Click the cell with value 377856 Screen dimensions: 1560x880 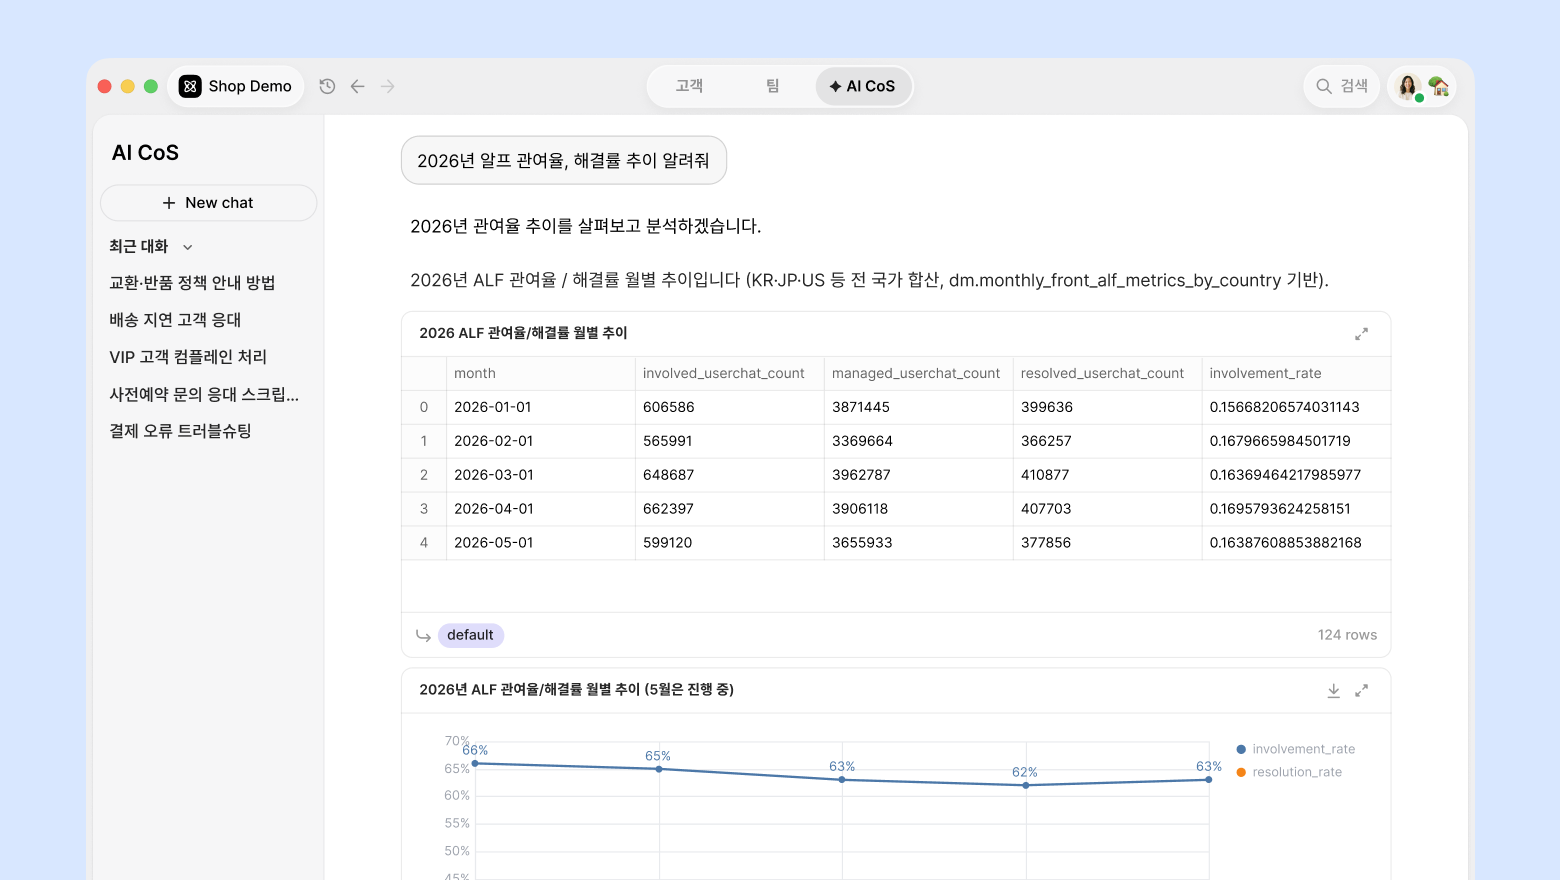[1108, 543]
